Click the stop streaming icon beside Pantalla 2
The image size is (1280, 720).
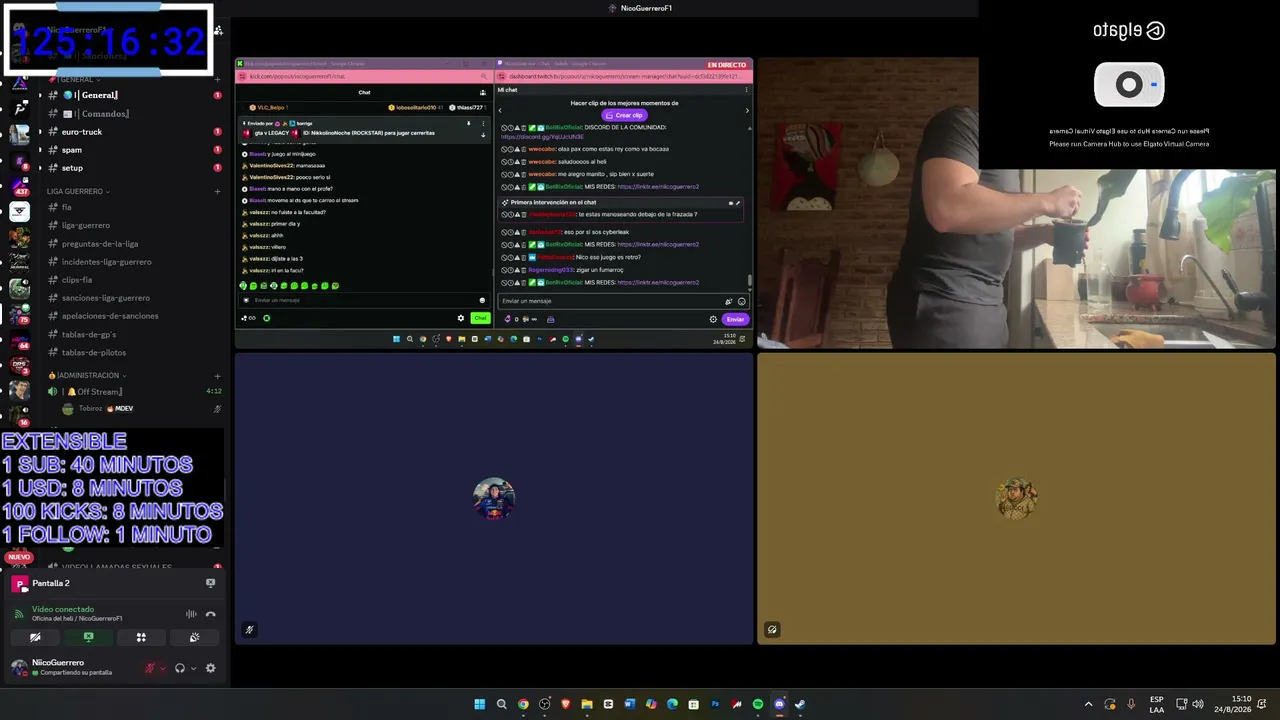210,583
